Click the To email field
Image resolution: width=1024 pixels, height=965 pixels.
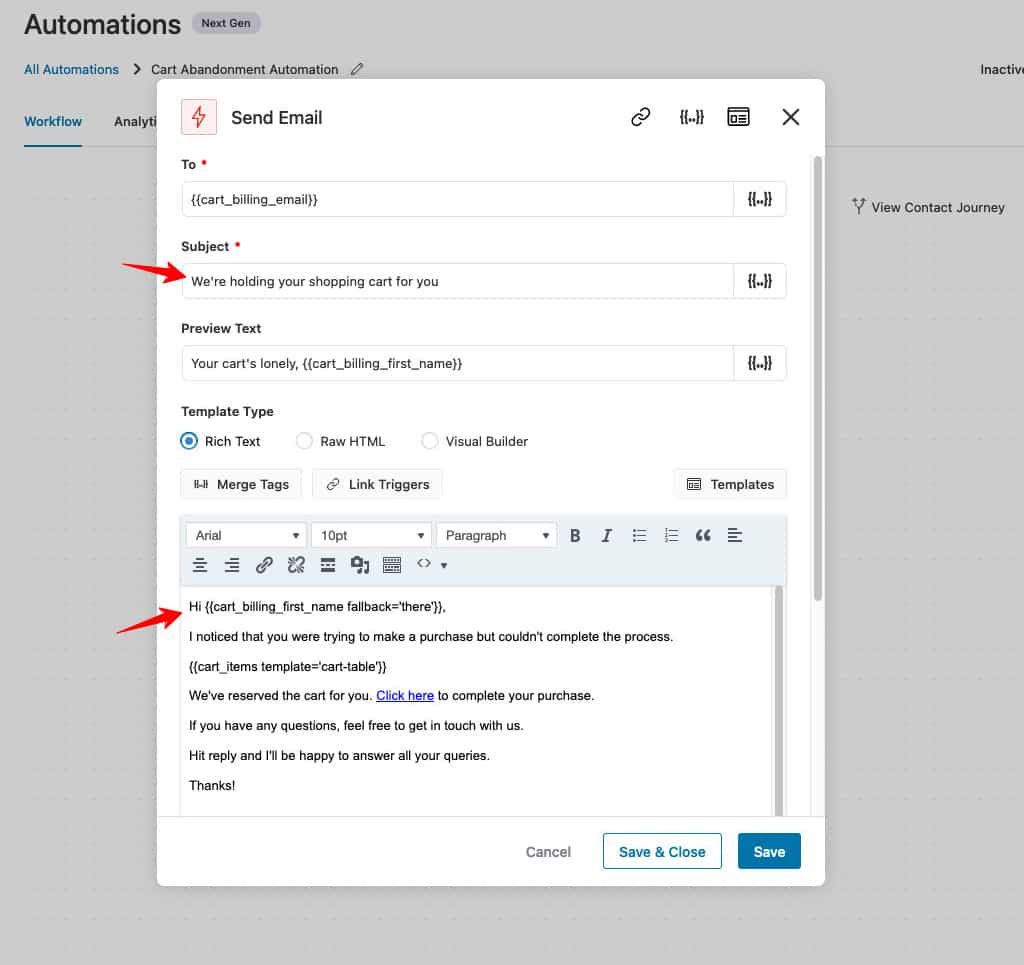[457, 199]
